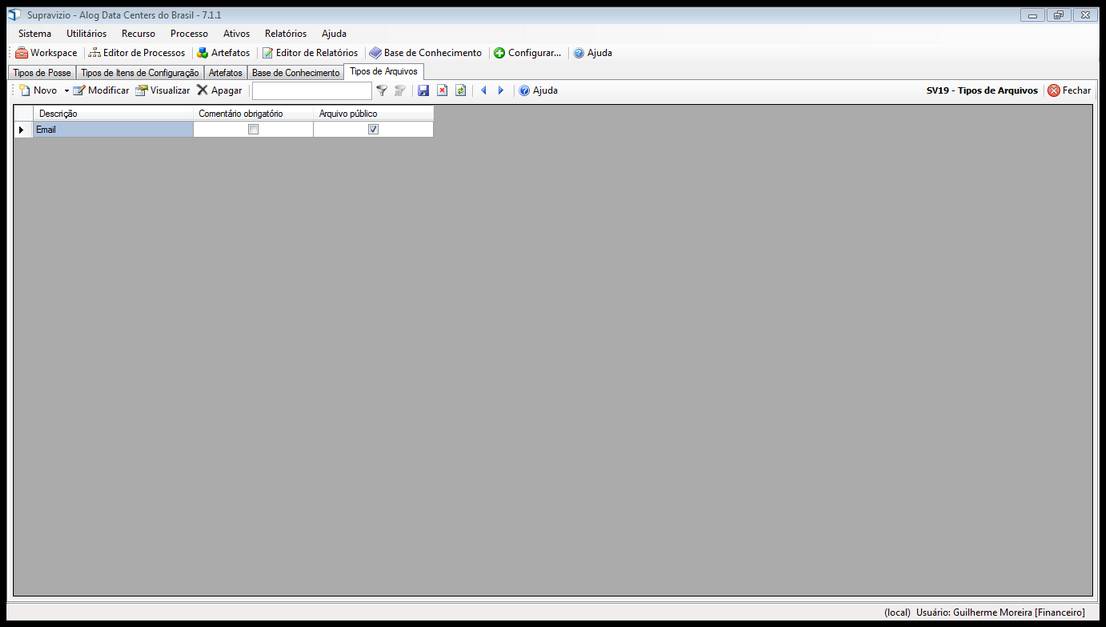Uncheck Arquivo público for the Email row
This screenshot has width=1106, height=627.
pos(373,129)
